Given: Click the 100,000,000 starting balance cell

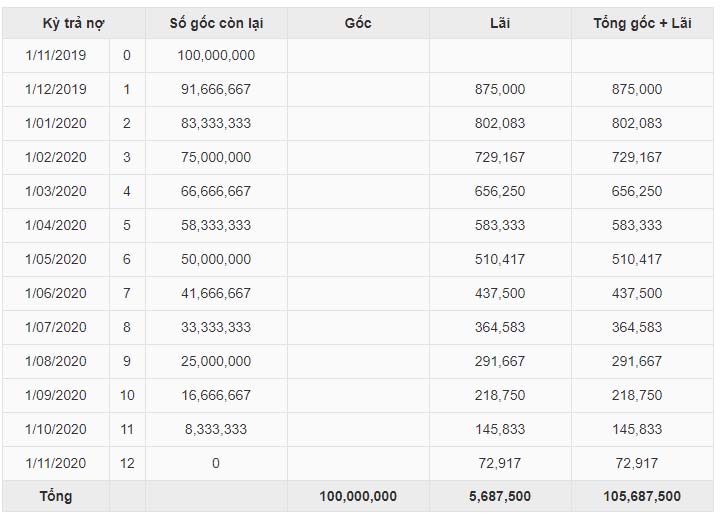Looking at the screenshot, I should click(x=216, y=55).
